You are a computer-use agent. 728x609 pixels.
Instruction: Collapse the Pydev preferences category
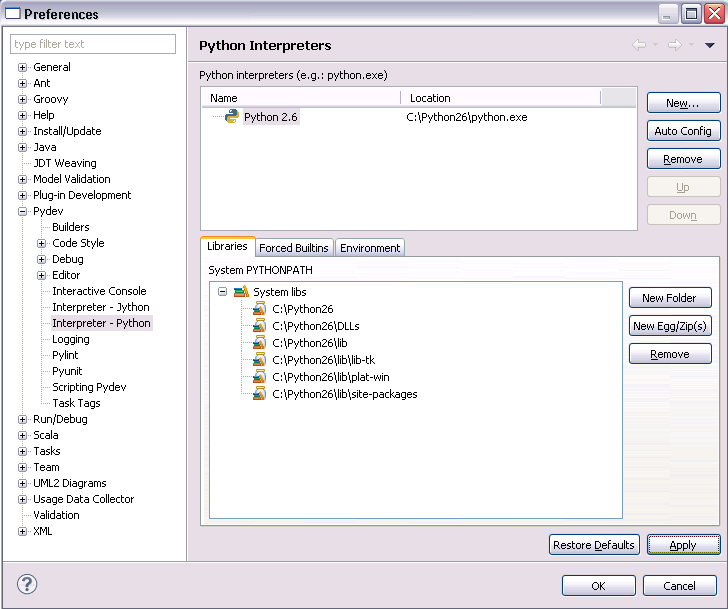(22, 211)
